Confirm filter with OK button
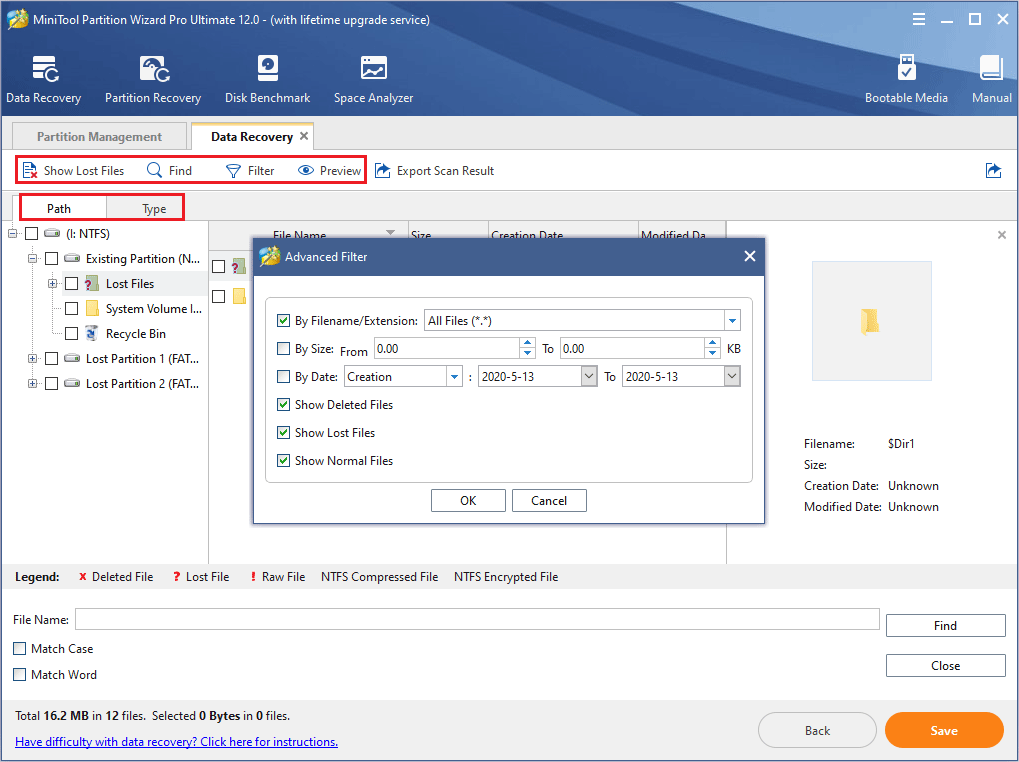The width and height of the screenshot is (1019, 762). point(468,500)
